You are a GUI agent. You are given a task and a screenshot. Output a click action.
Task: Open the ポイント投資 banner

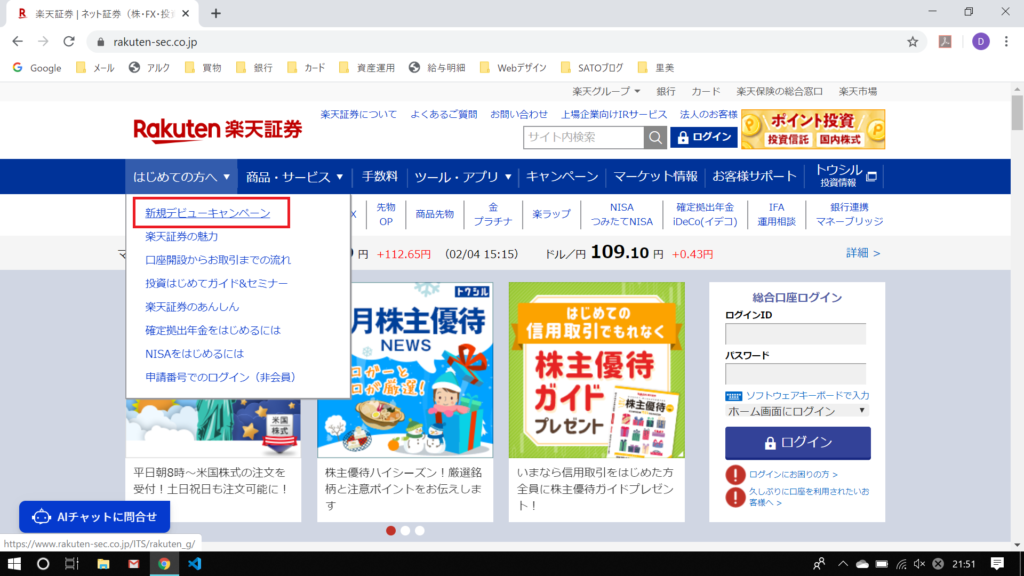[x=813, y=129]
